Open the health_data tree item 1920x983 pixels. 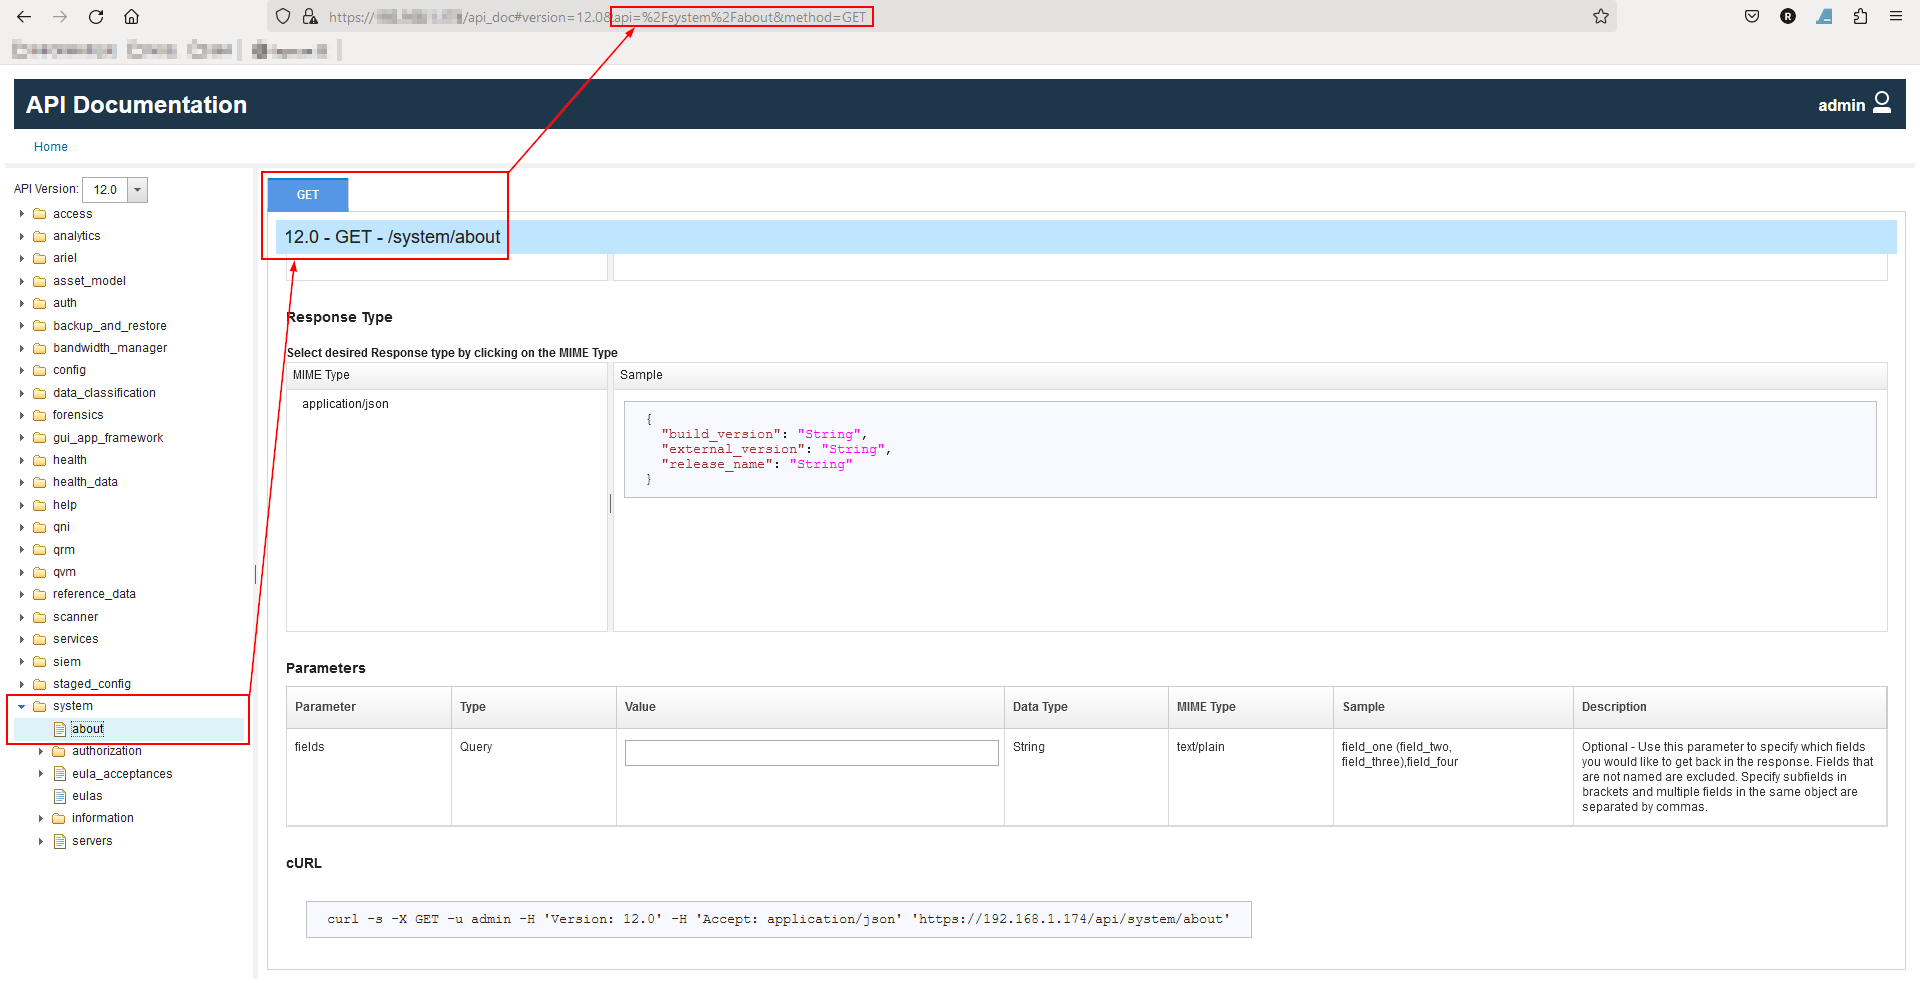(85, 482)
